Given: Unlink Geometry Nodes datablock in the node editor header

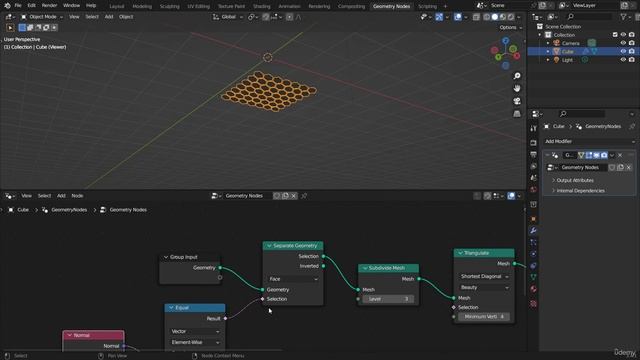Looking at the screenshot, I should point(293,196).
